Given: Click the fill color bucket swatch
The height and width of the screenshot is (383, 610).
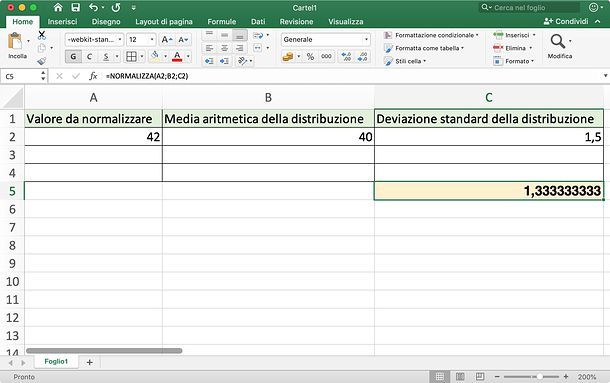Looking at the screenshot, I should point(155,56).
